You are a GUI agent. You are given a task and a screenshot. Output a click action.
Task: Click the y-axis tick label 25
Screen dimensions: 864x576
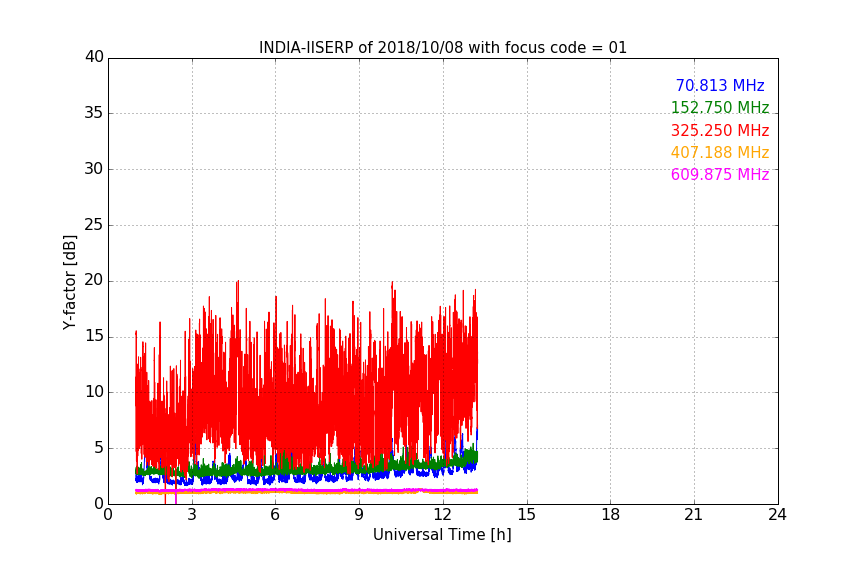[x=94, y=225]
